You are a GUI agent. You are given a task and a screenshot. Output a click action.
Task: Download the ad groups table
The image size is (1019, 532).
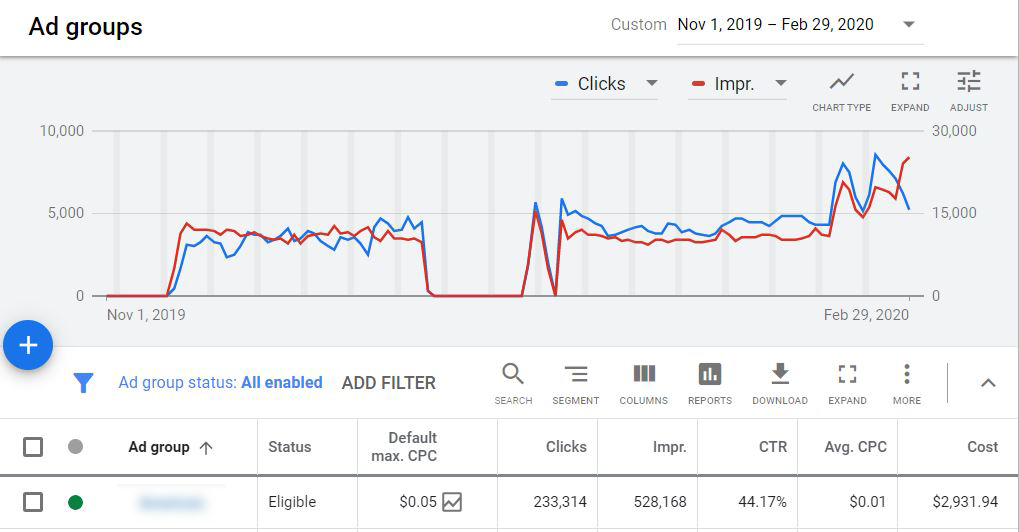pos(779,383)
